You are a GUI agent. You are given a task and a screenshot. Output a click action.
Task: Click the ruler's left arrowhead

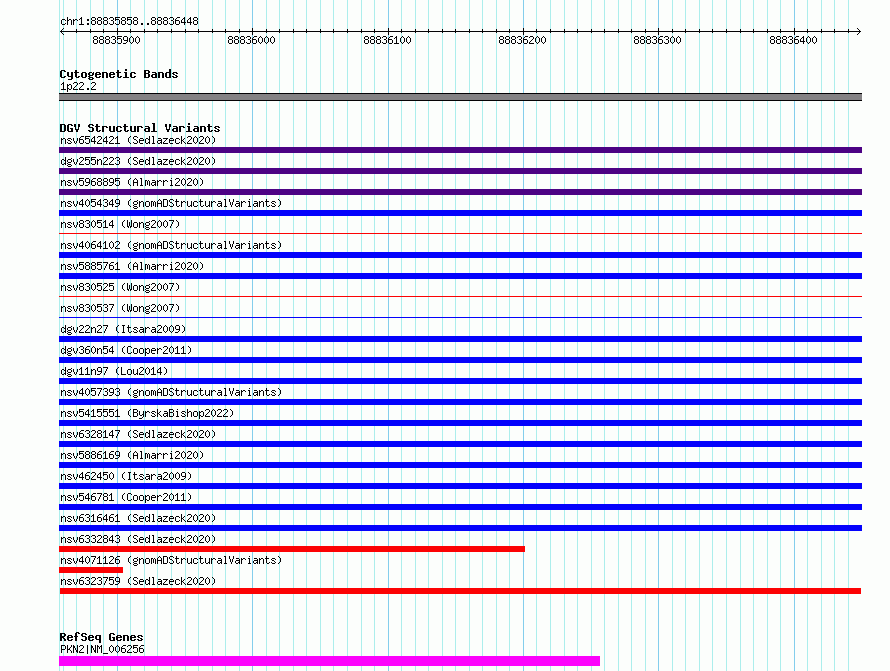62,31
